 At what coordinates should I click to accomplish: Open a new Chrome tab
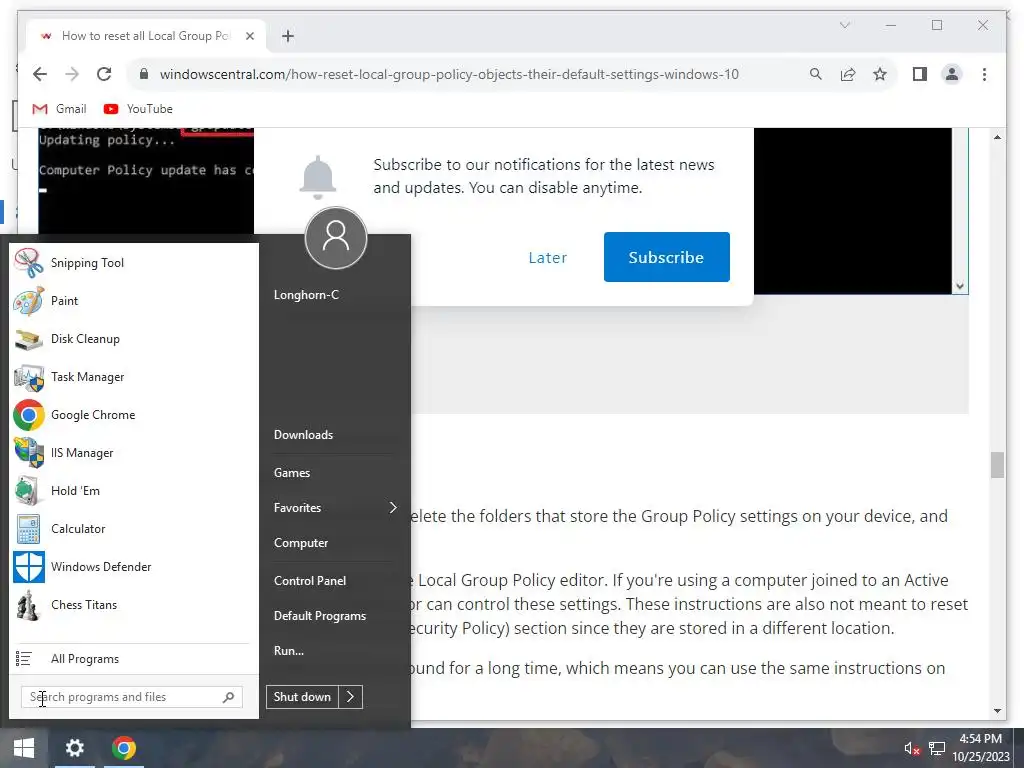pyautogui.click(x=288, y=36)
